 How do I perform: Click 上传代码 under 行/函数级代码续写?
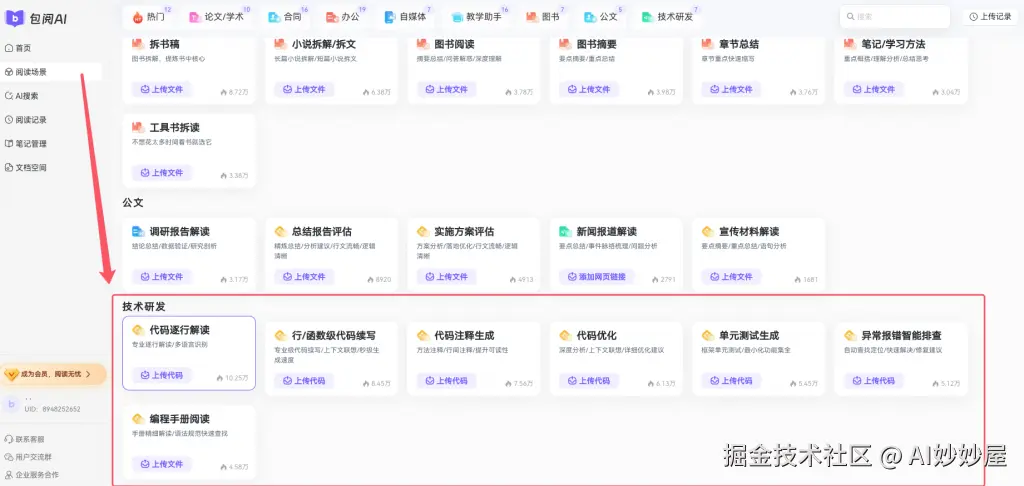[x=304, y=380]
